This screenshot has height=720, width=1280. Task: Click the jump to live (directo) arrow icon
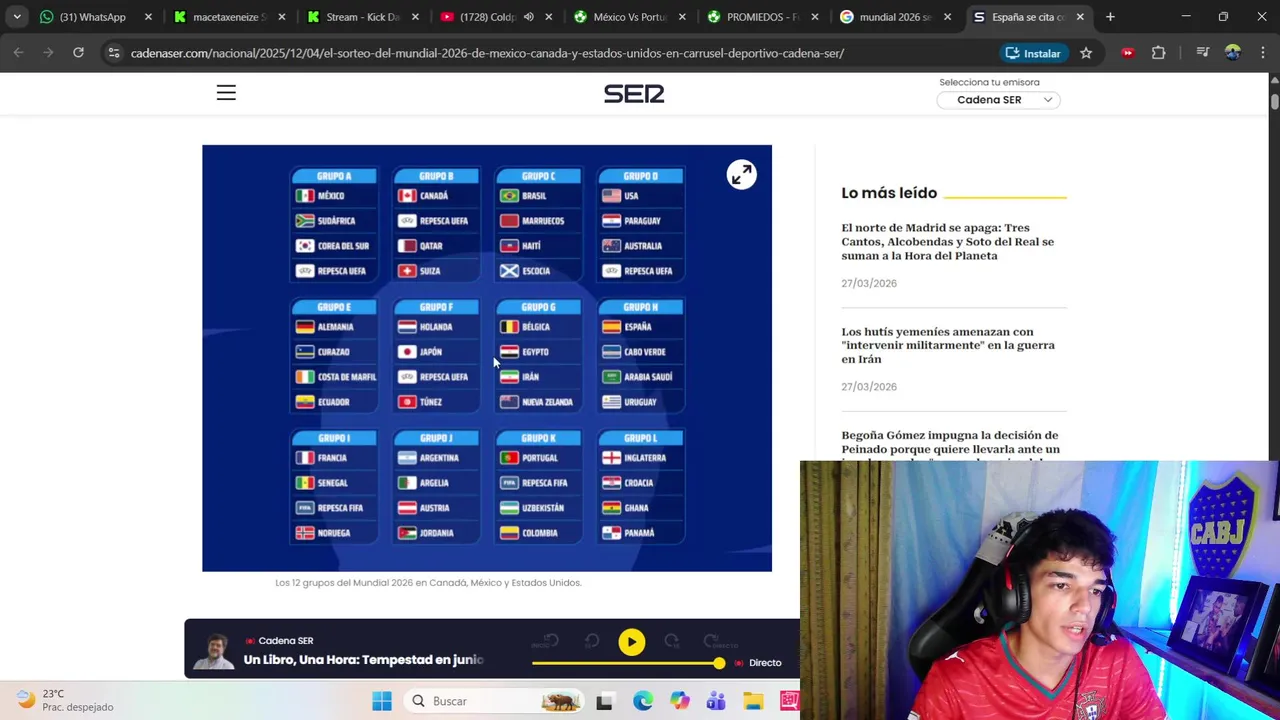pos(713,642)
